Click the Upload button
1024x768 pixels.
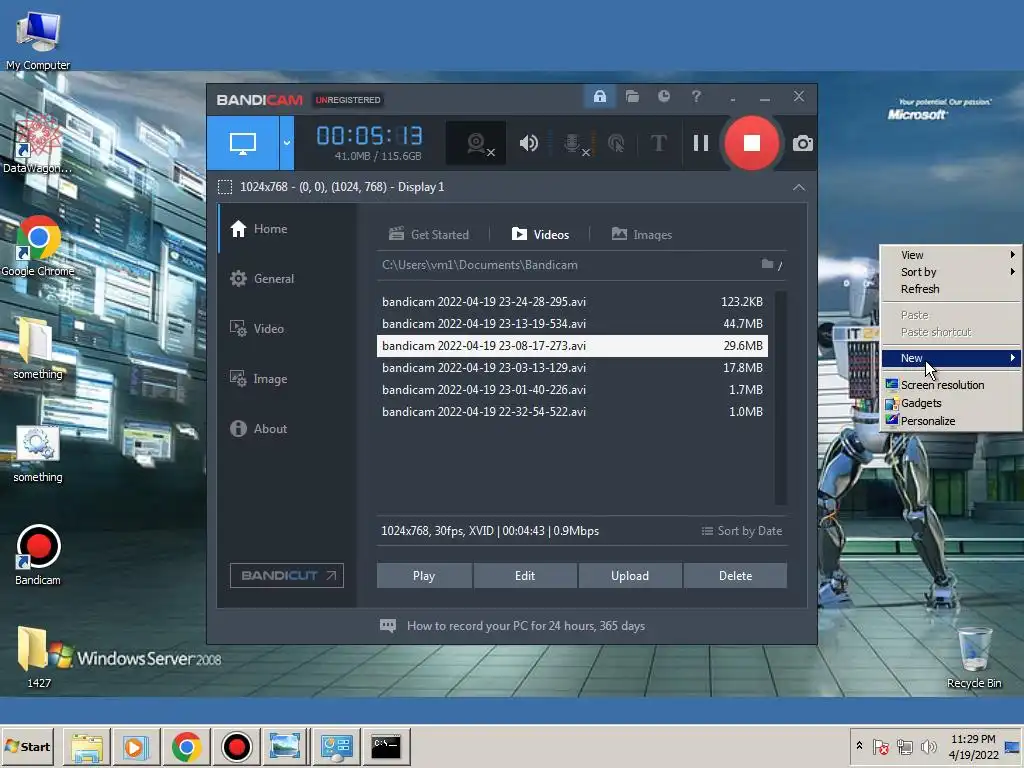630,576
